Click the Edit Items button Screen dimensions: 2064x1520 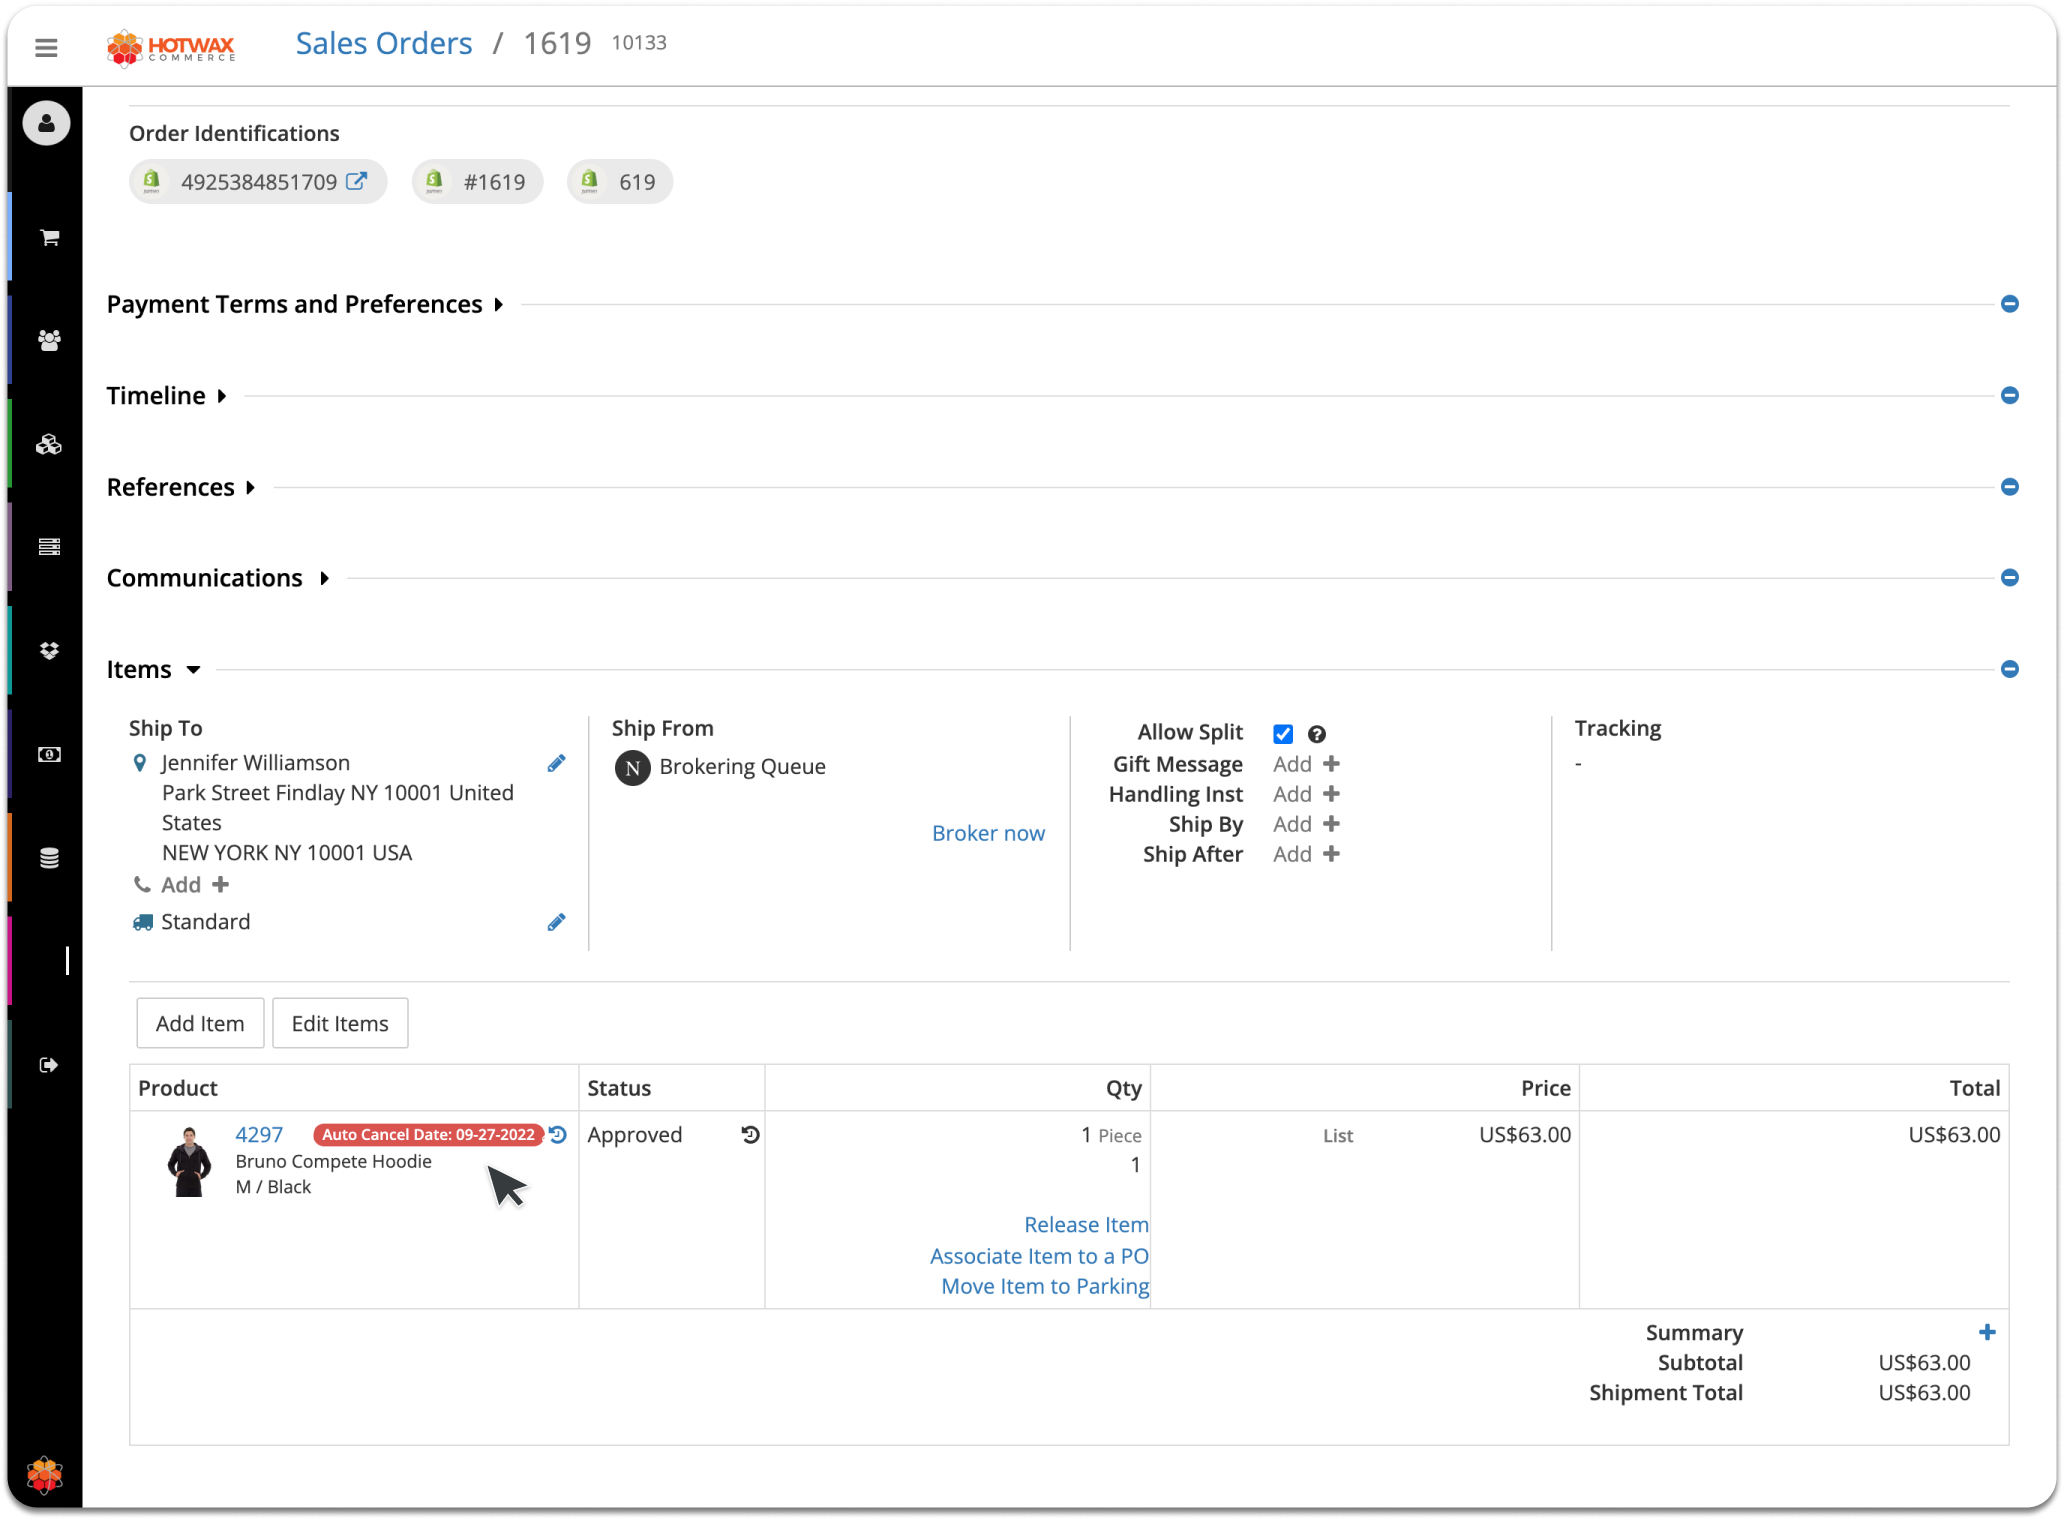(340, 1023)
